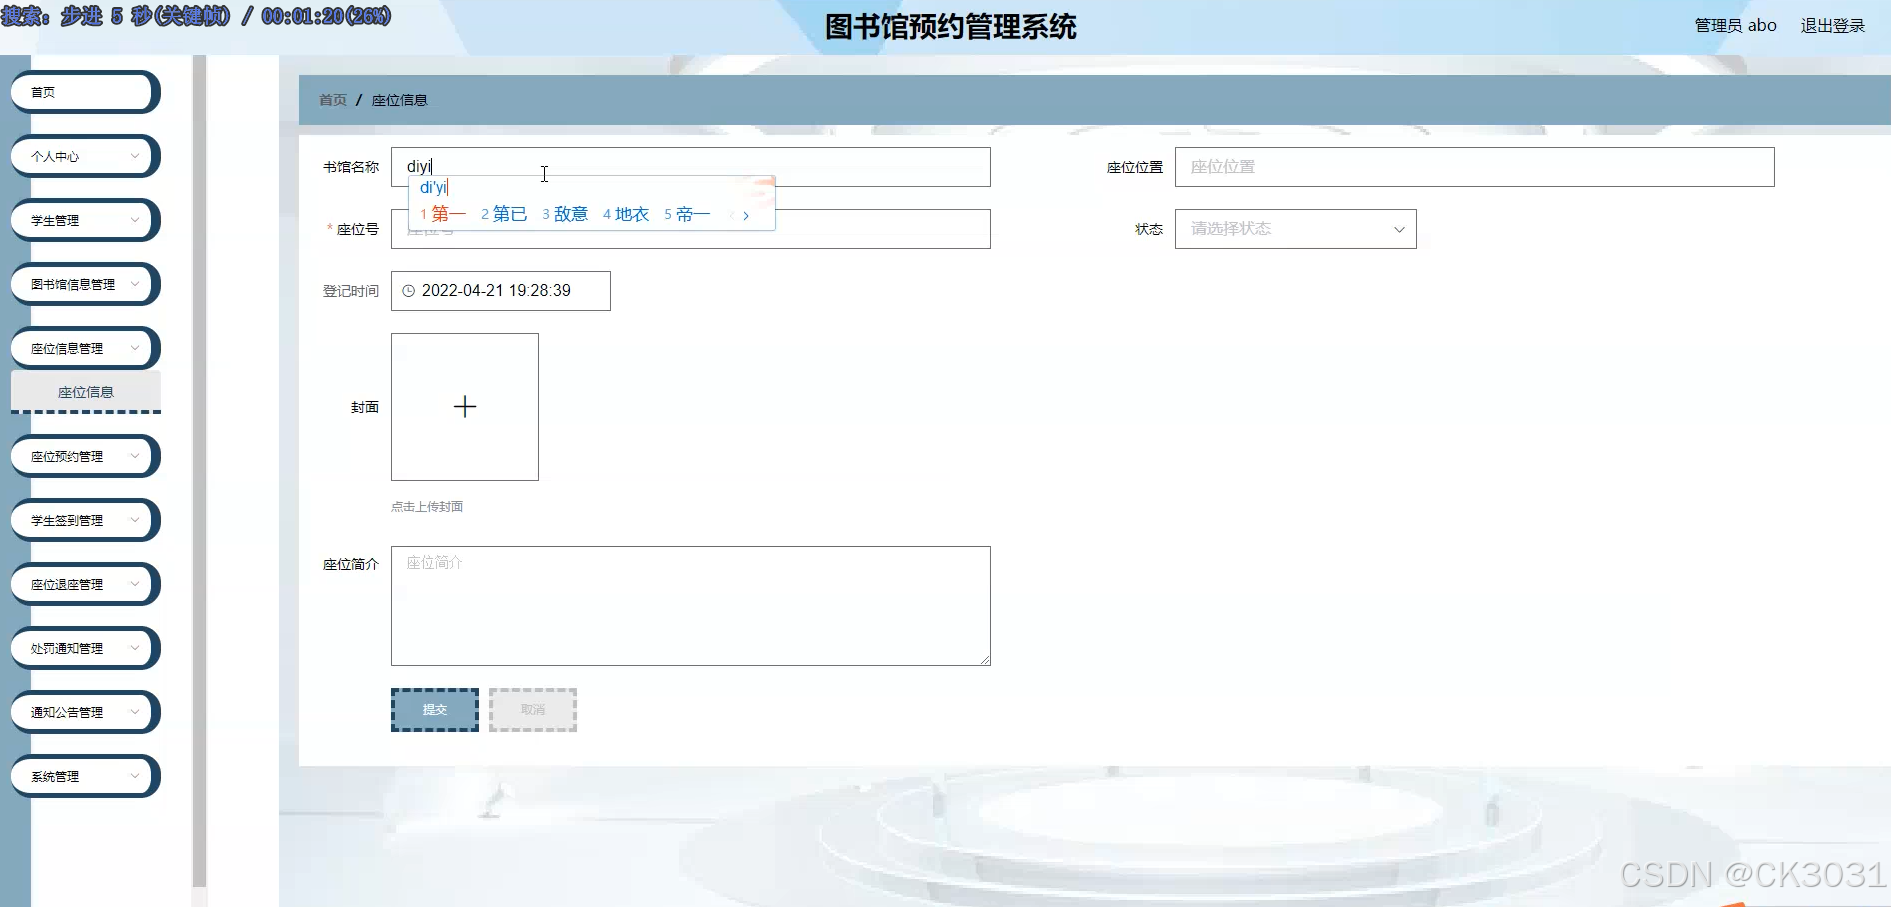The image size is (1891, 907).
Task: Click the chevron on 个人中心 item
Action: click(135, 156)
